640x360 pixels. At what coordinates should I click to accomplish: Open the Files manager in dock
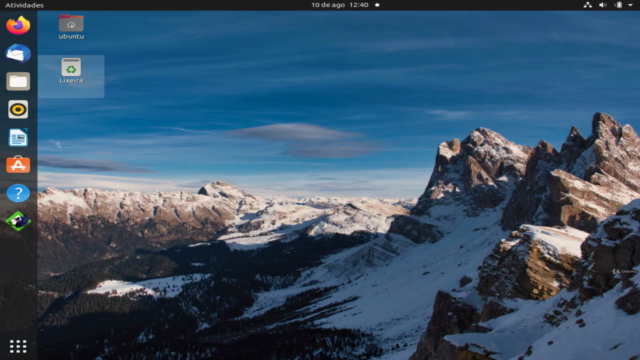pyautogui.click(x=18, y=81)
